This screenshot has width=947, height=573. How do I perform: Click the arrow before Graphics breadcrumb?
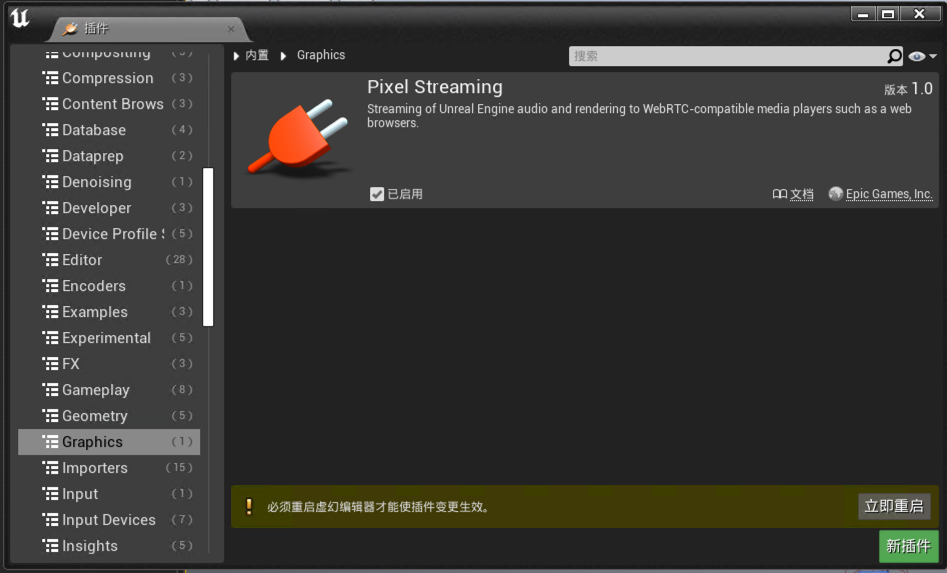(283, 56)
